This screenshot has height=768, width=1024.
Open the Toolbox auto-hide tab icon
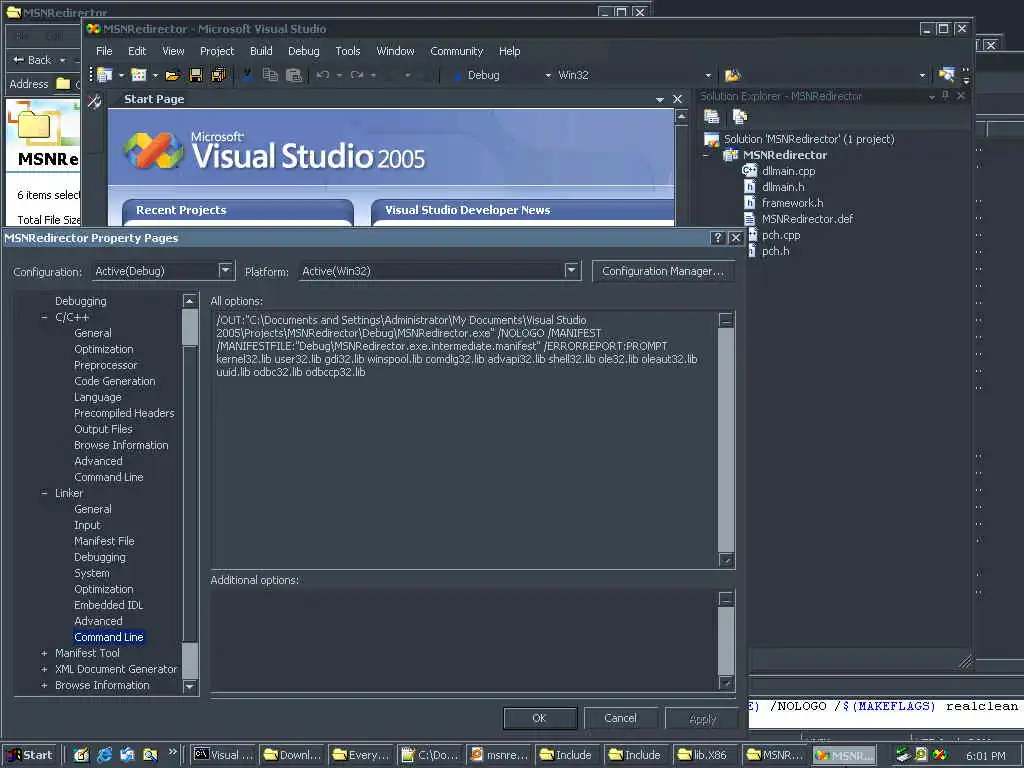click(x=95, y=101)
